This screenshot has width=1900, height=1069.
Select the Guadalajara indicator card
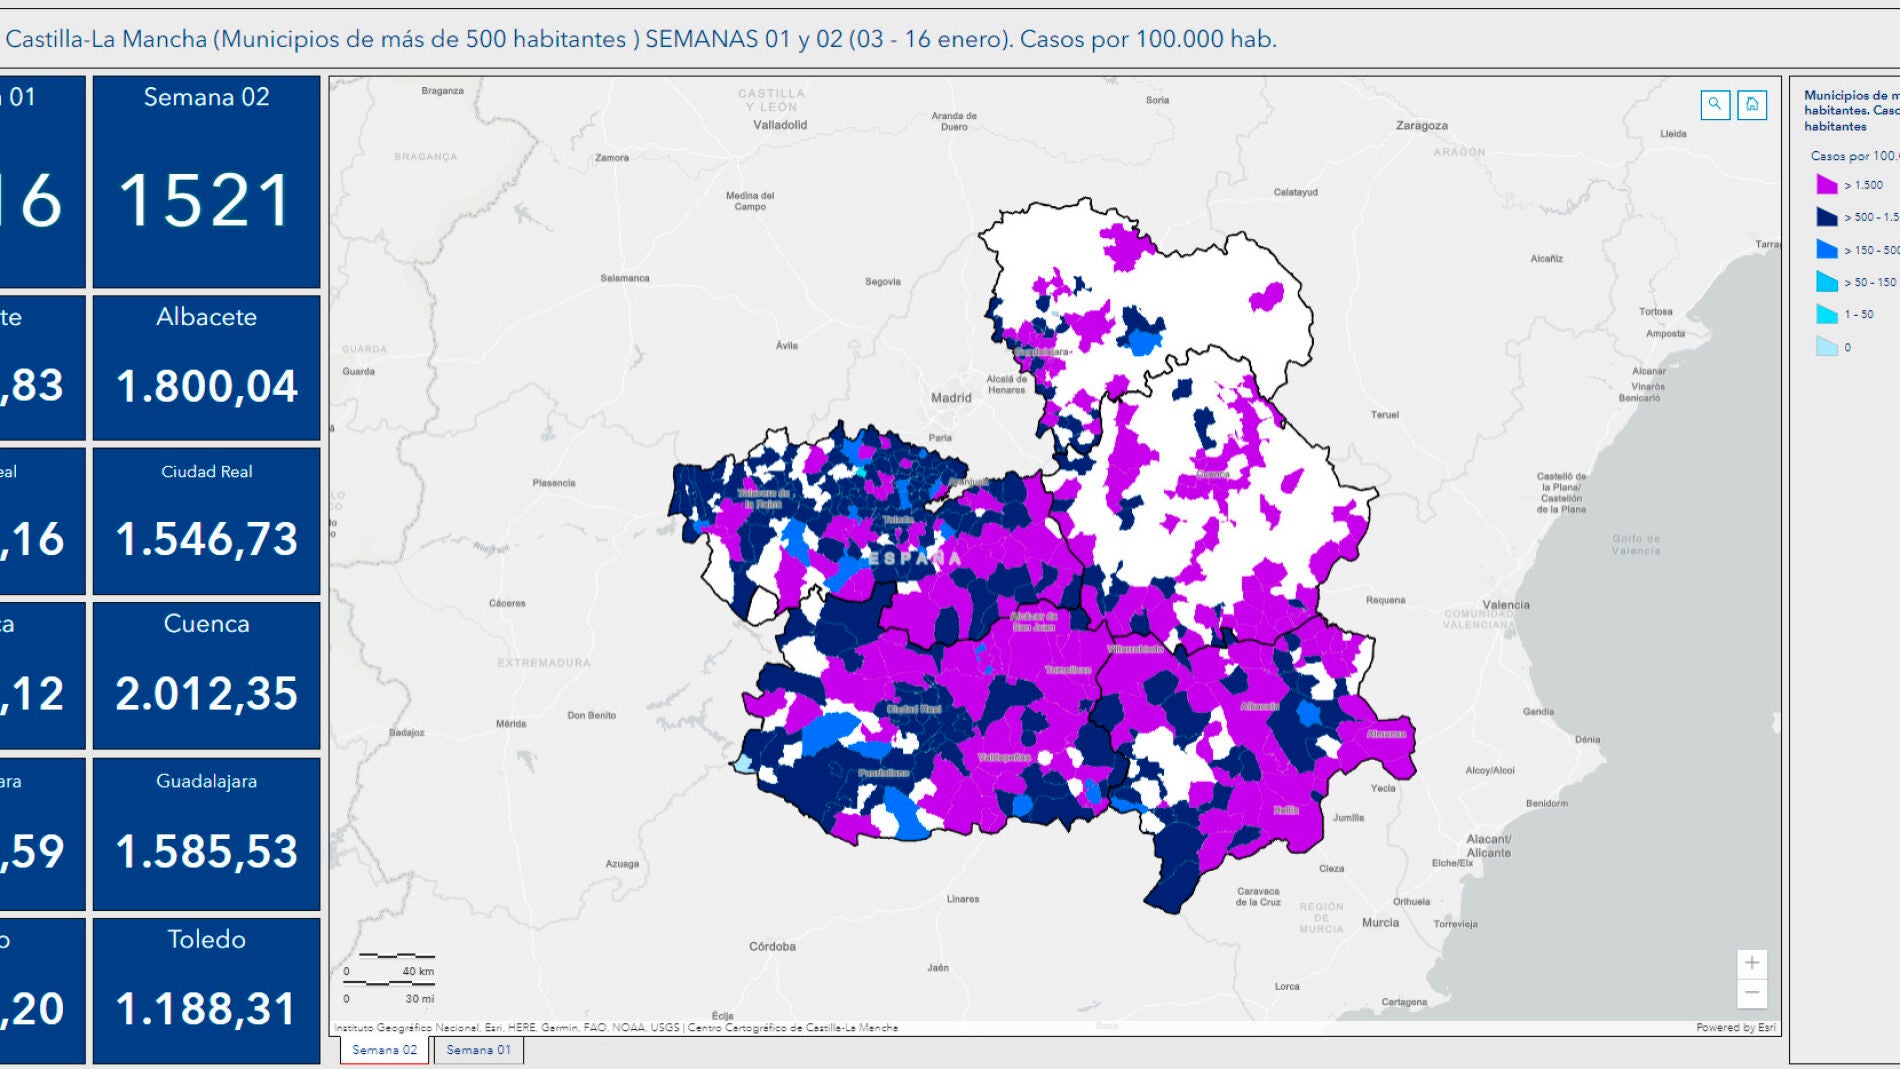pos(207,833)
